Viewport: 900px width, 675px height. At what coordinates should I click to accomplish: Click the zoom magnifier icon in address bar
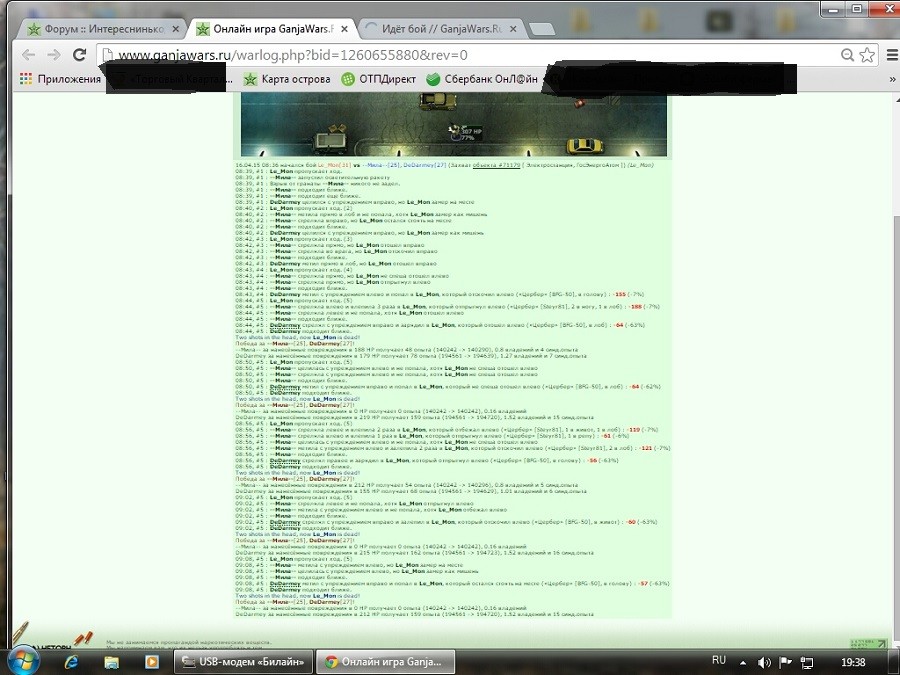[x=847, y=55]
